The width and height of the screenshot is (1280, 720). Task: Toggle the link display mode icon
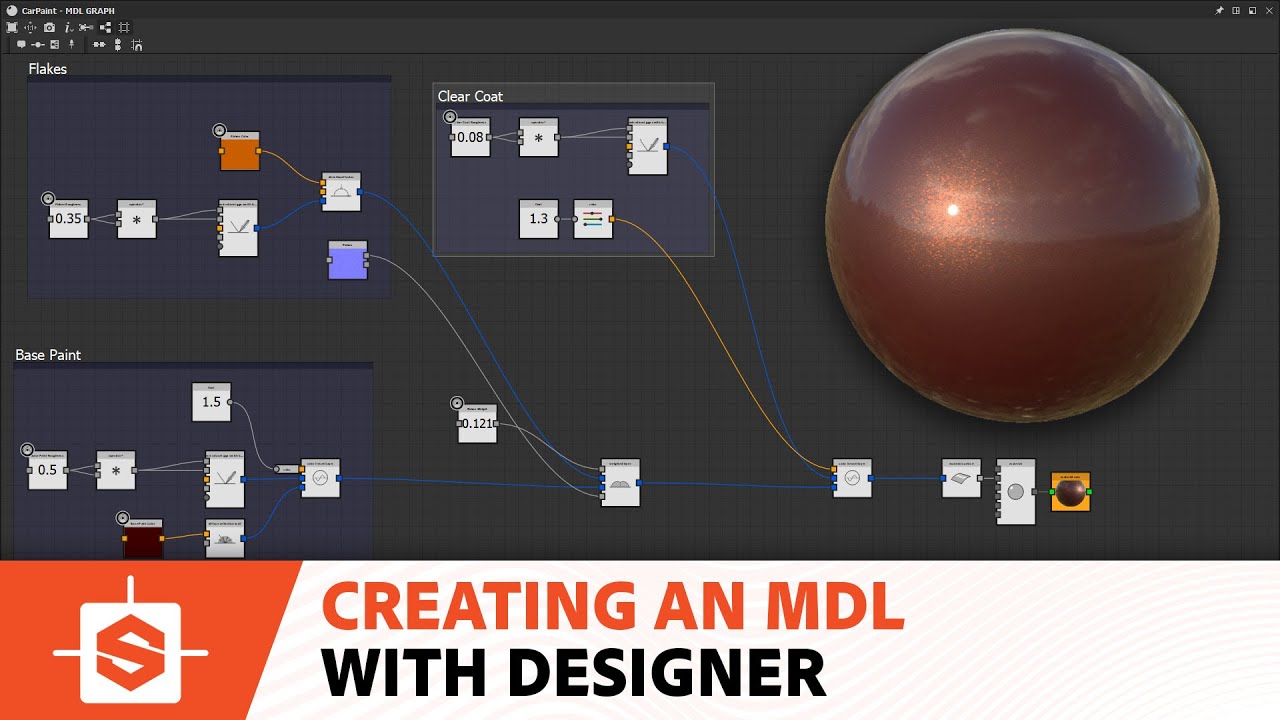(x=86, y=27)
